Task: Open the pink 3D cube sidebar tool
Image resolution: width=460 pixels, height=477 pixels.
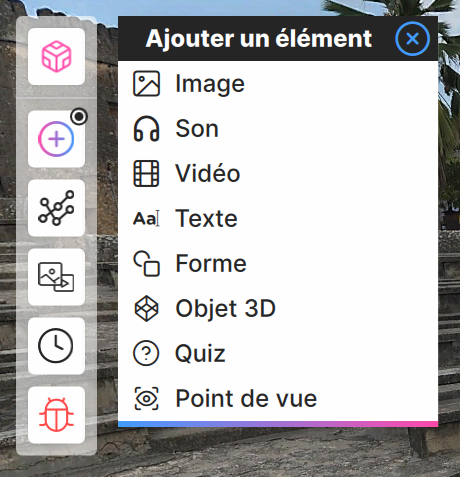Action: (x=56, y=56)
